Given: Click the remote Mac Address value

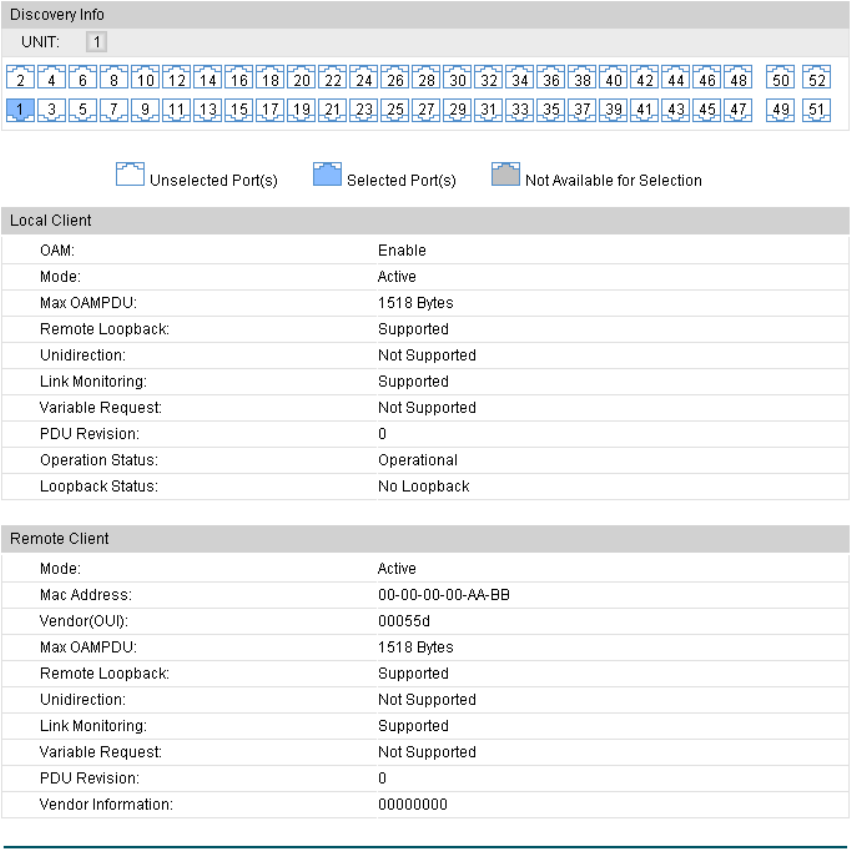Looking at the screenshot, I should (444, 595).
